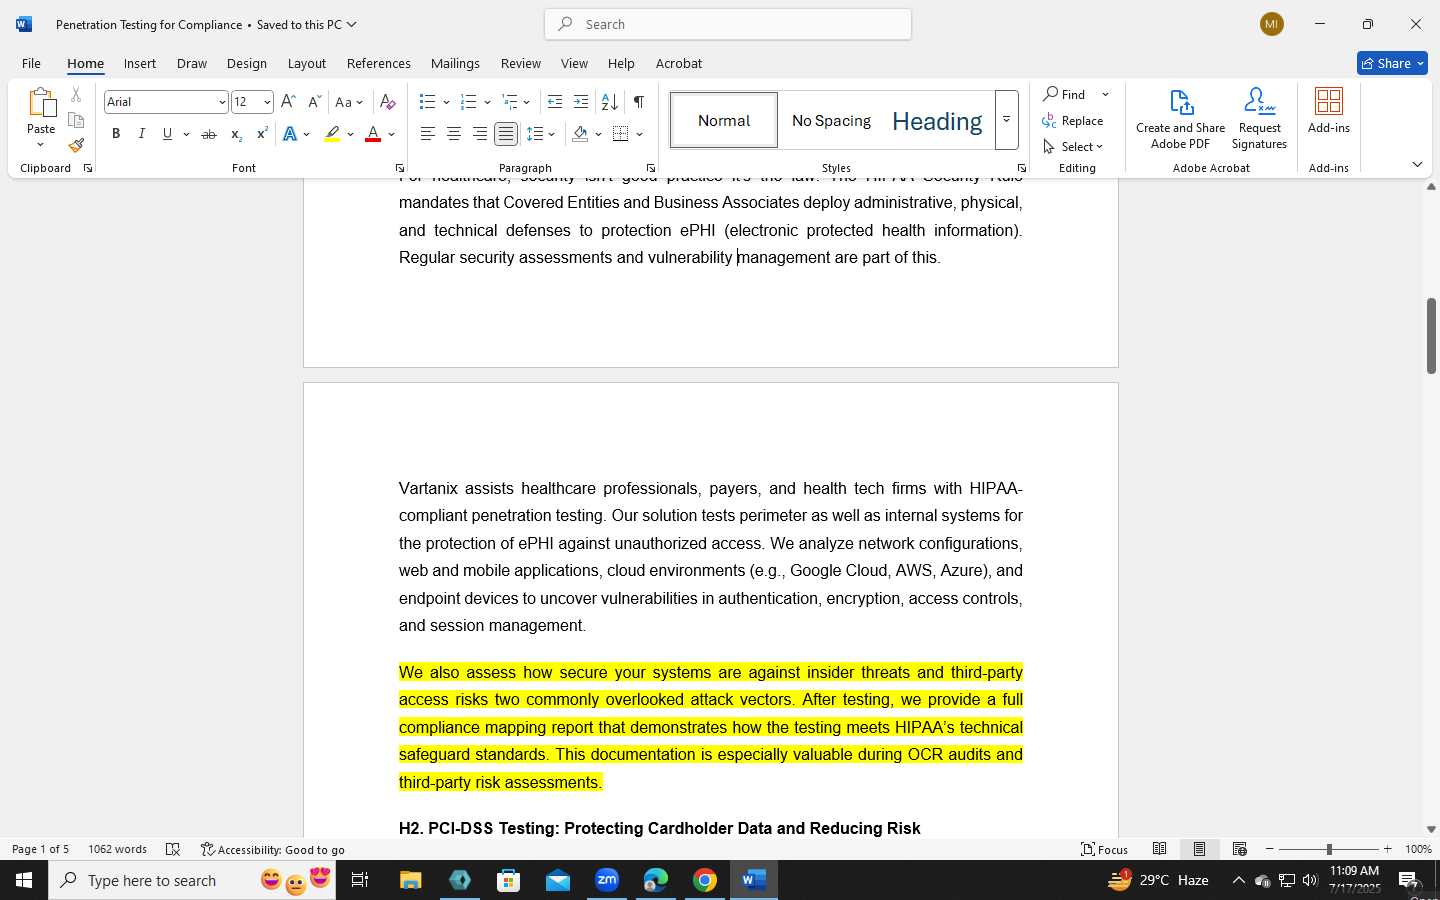1440x900 pixels.
Task: Open borders dropdown arrow
Action: 639,134
